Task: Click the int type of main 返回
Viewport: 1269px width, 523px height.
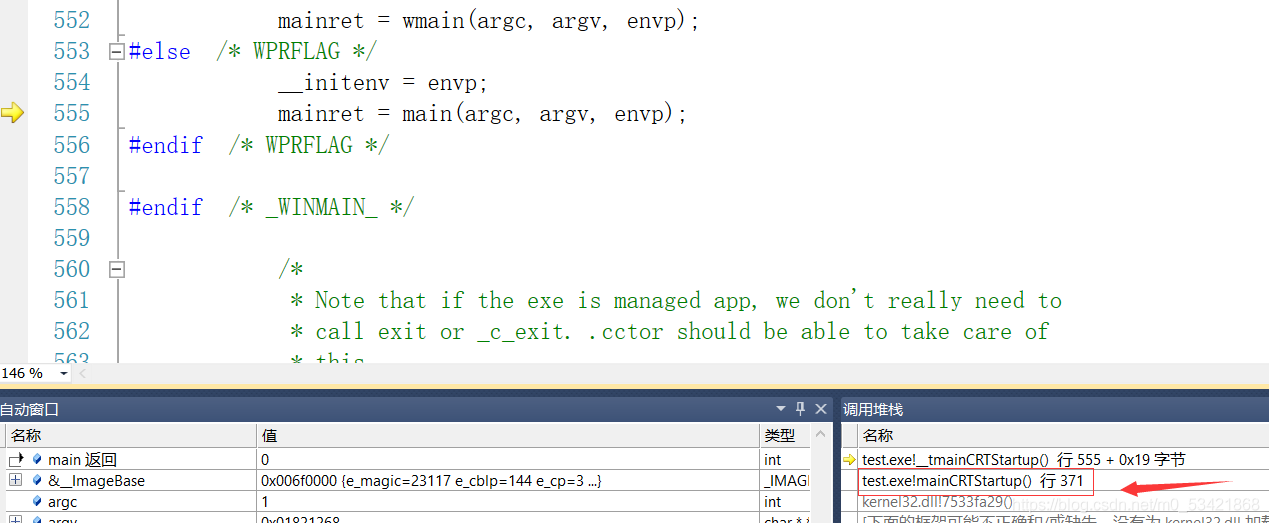Action: click(772, 460)
